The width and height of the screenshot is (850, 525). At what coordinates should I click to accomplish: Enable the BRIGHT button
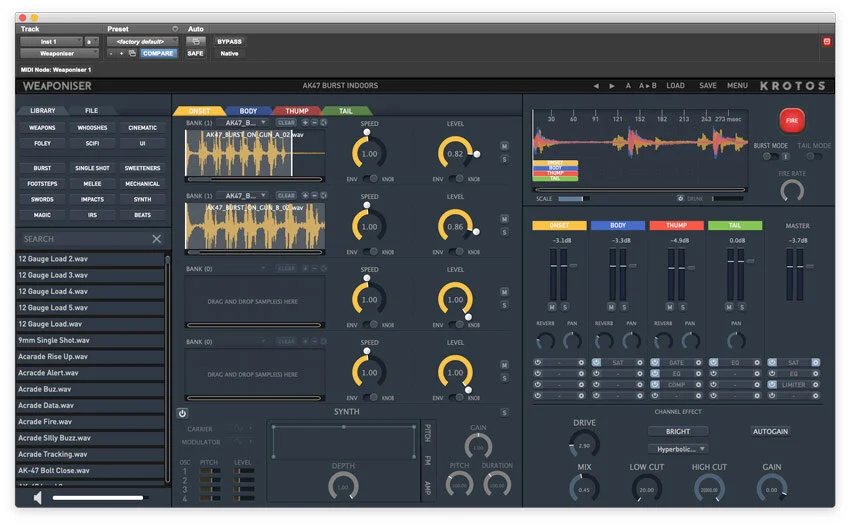678,431
